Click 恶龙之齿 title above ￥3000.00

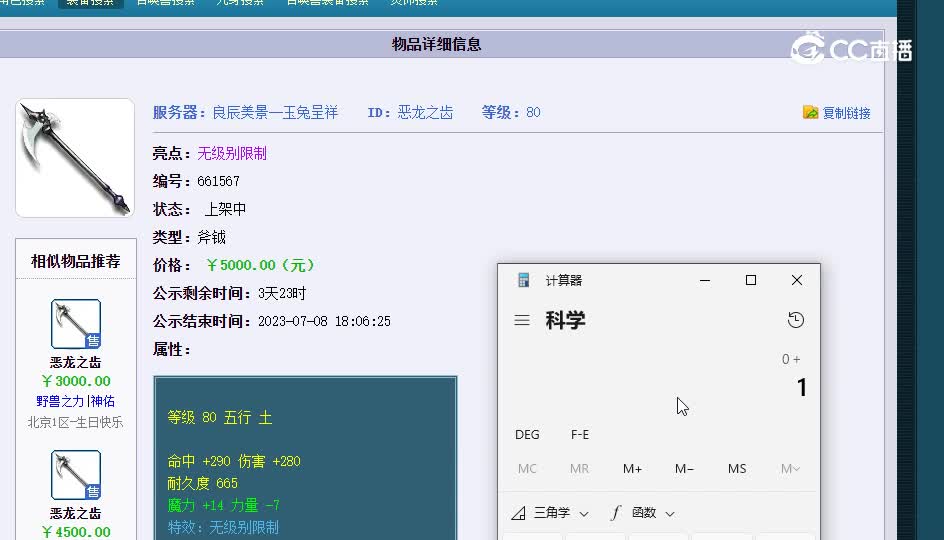[75, 362]
